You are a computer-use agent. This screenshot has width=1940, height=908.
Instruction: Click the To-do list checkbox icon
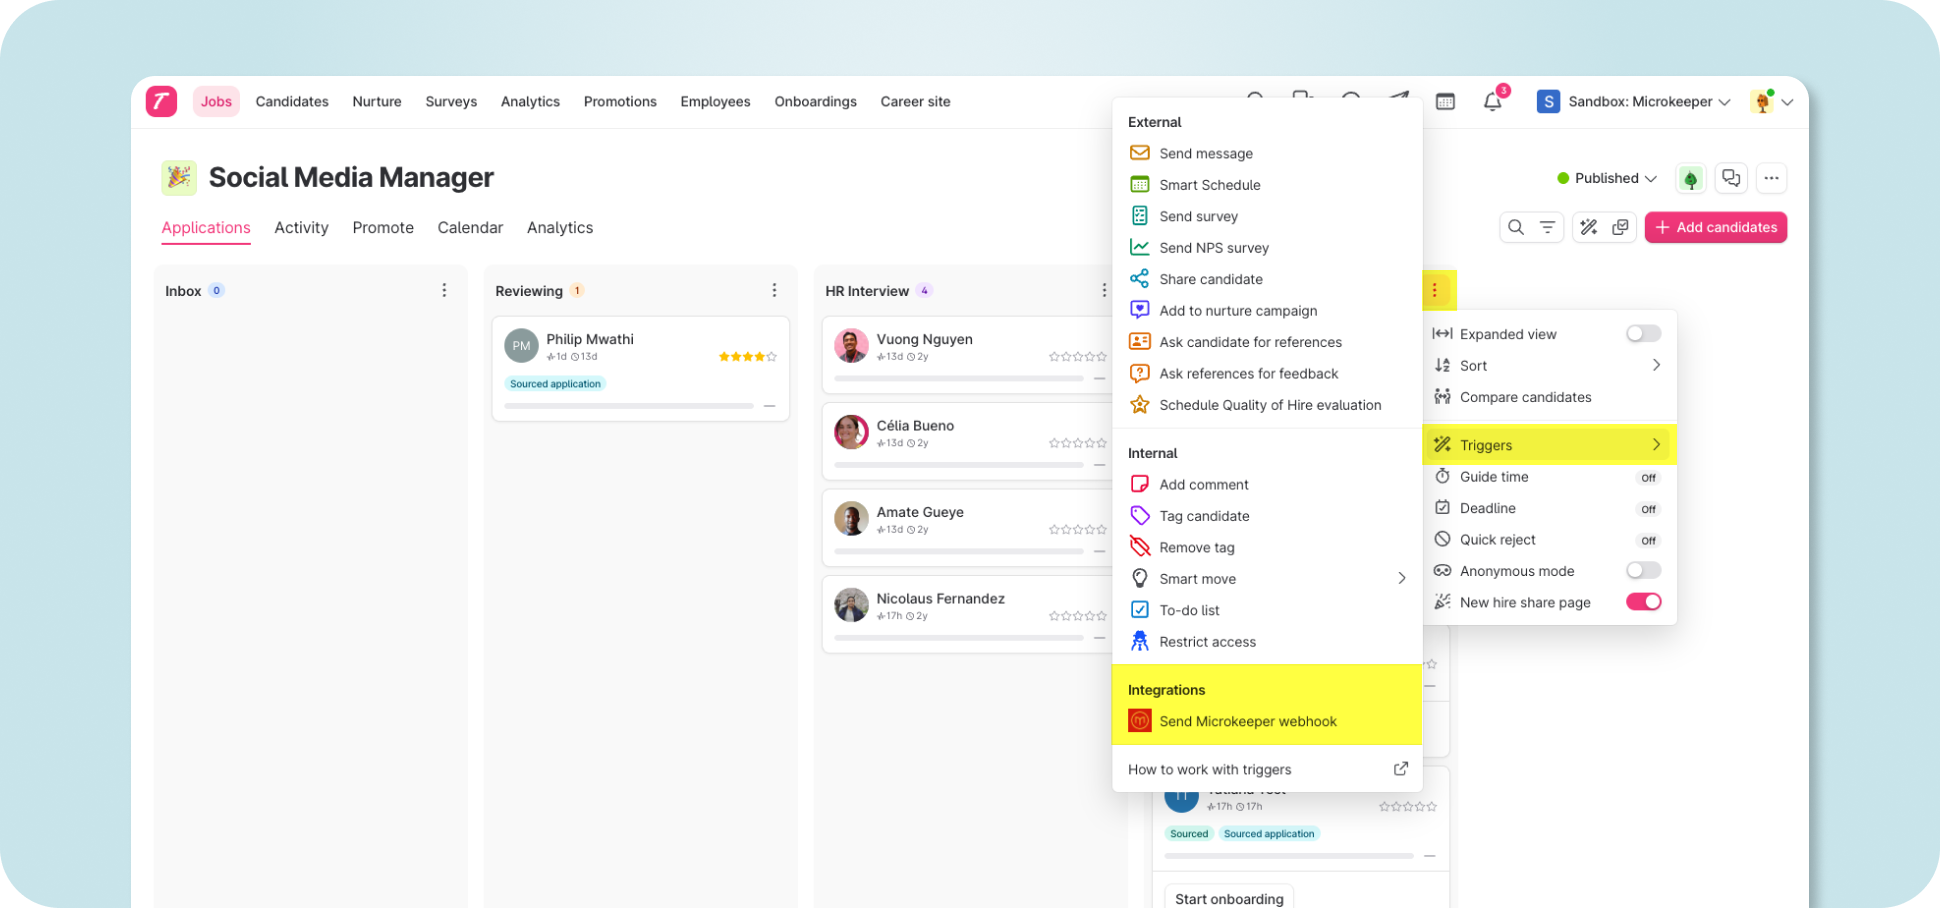[x=1139, y=610]
